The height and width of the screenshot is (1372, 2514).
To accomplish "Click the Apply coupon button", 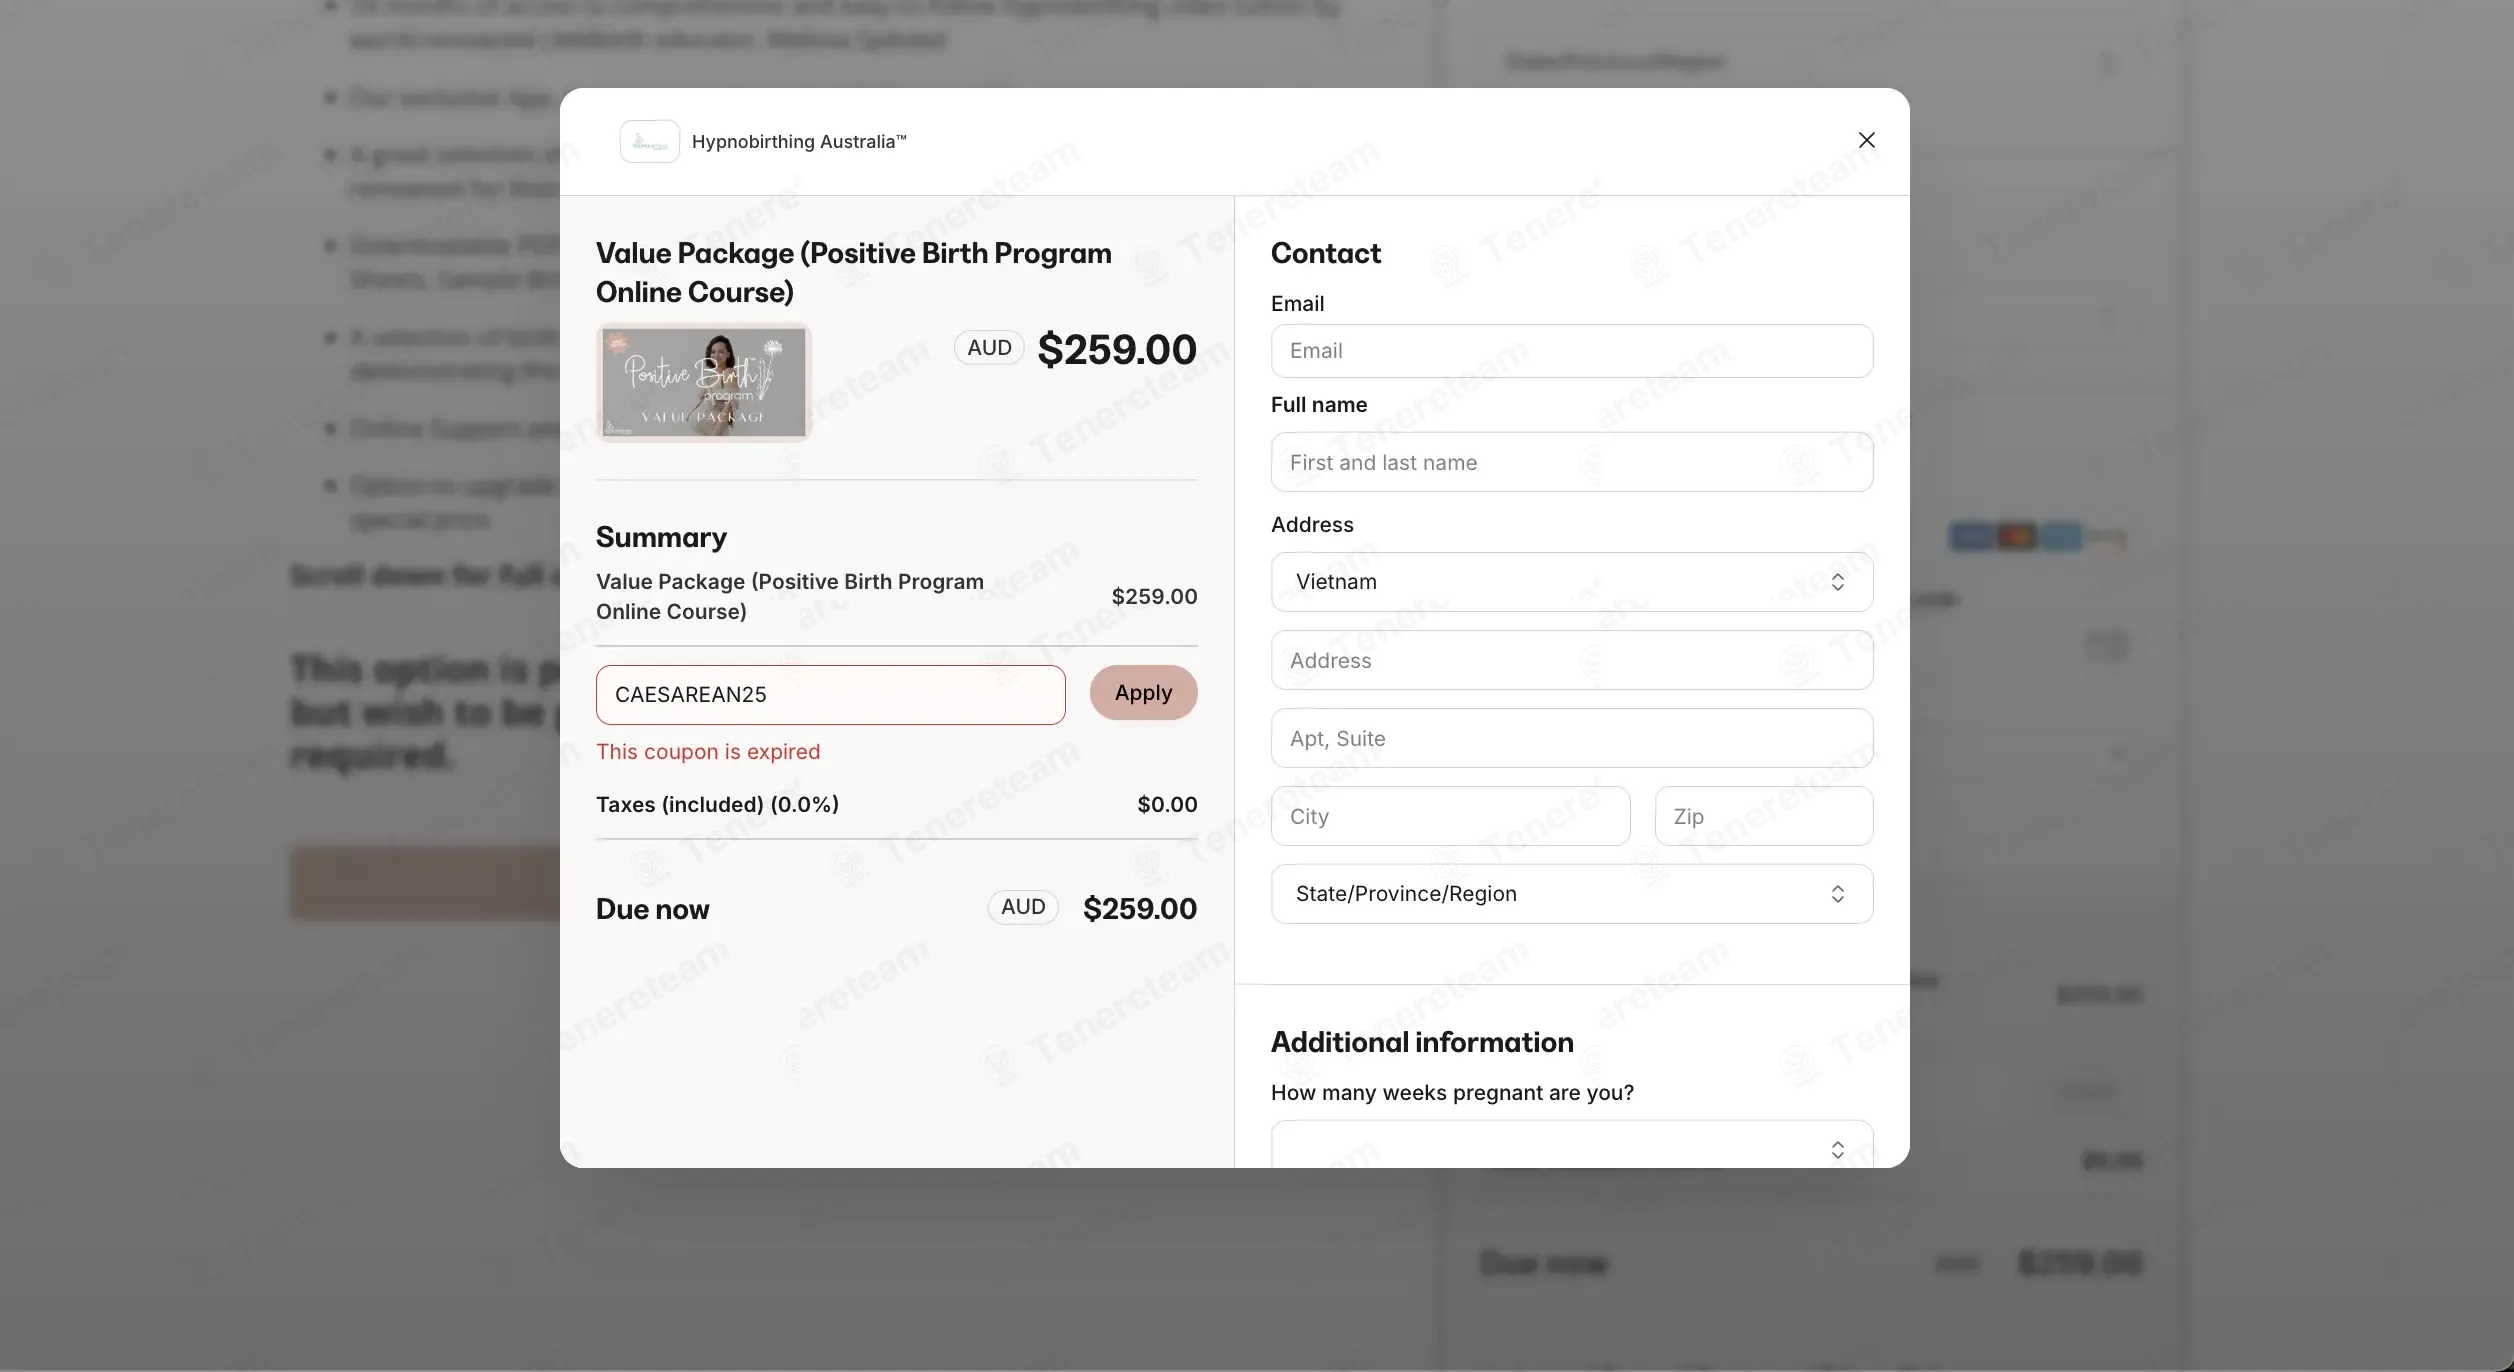I will coord(1143,693).
